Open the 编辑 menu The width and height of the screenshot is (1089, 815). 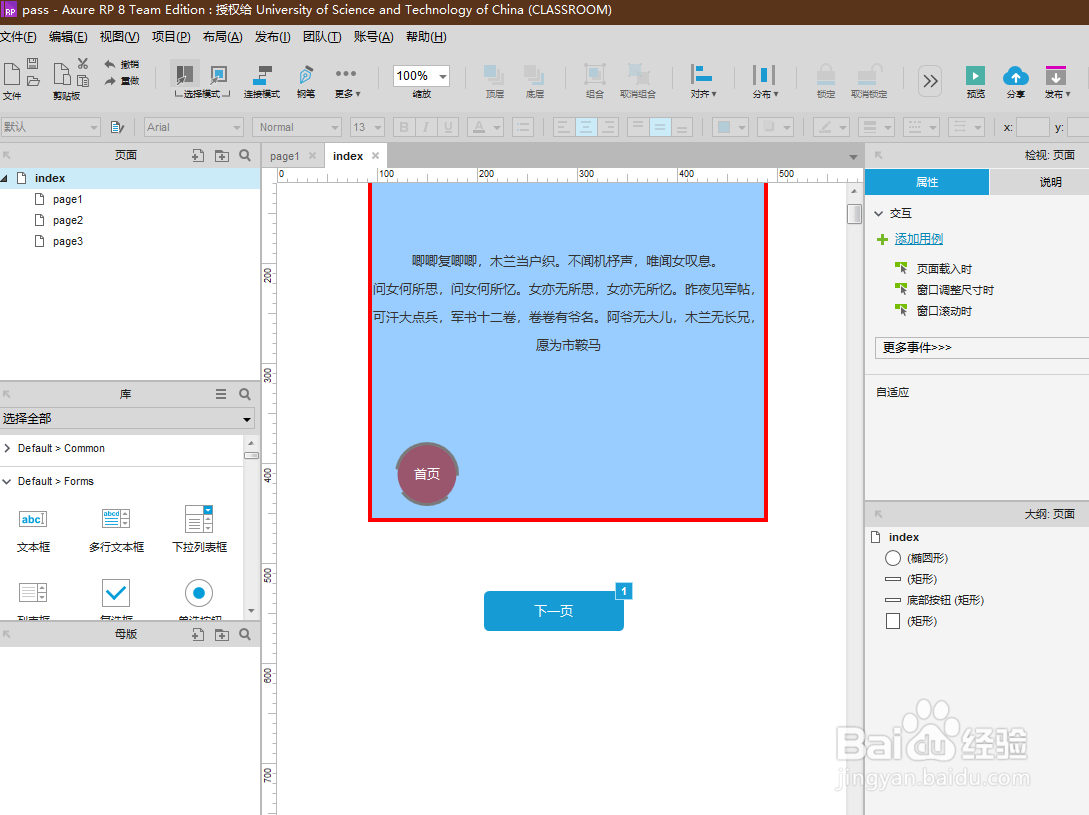coord(68,37)
